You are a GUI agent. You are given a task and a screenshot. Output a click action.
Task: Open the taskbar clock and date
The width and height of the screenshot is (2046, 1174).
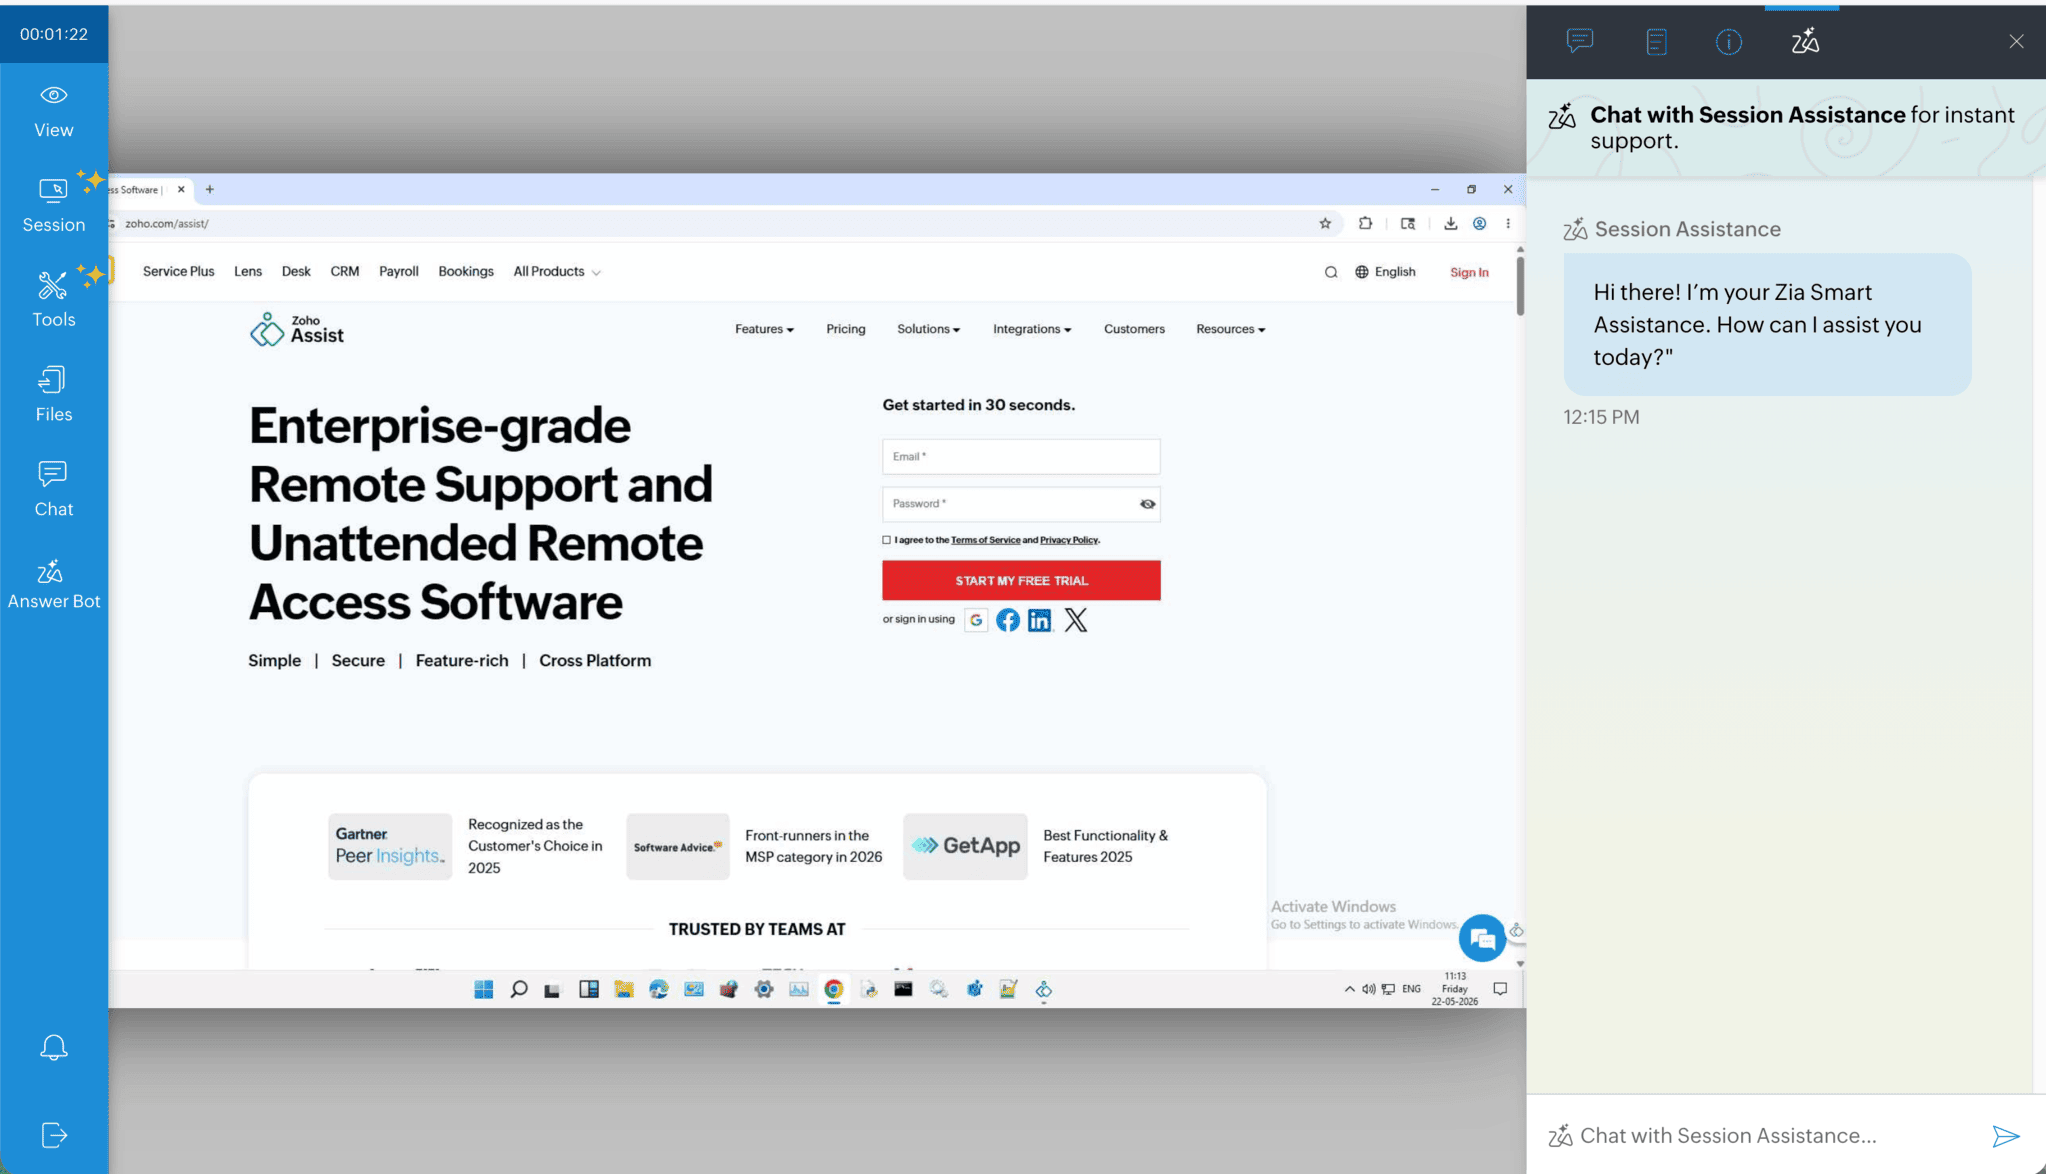tap(1455, 989)
